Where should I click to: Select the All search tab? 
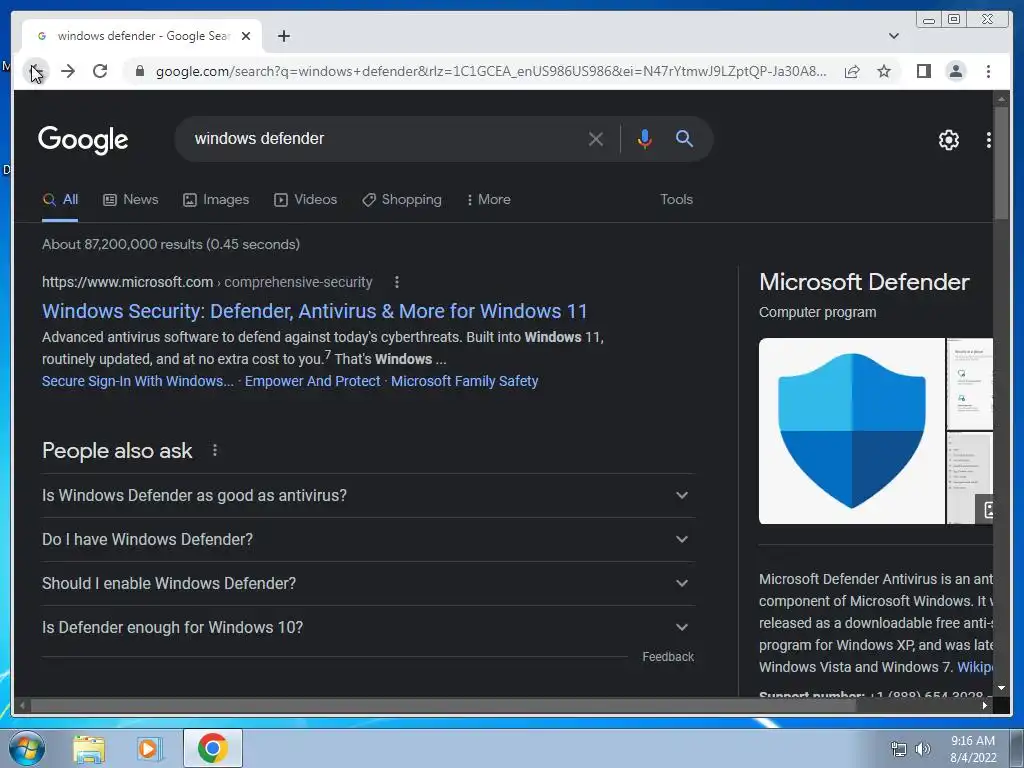[60, 200]
